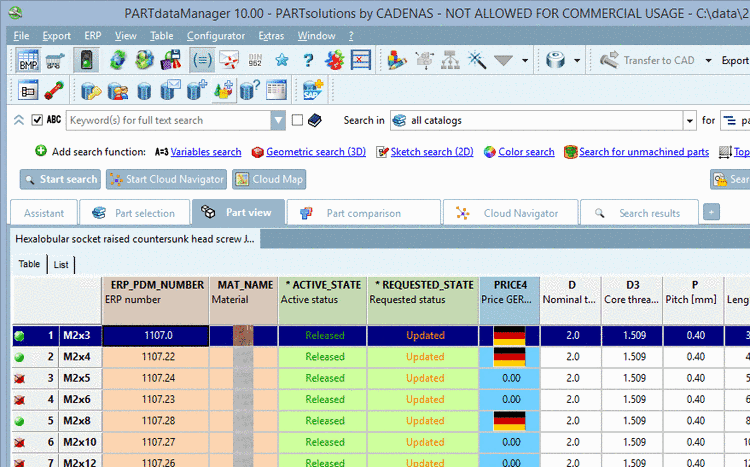The image size is (750, 467).
Task: Open the Extras menu
Action: pyautogui.click(x=271, y=36)
